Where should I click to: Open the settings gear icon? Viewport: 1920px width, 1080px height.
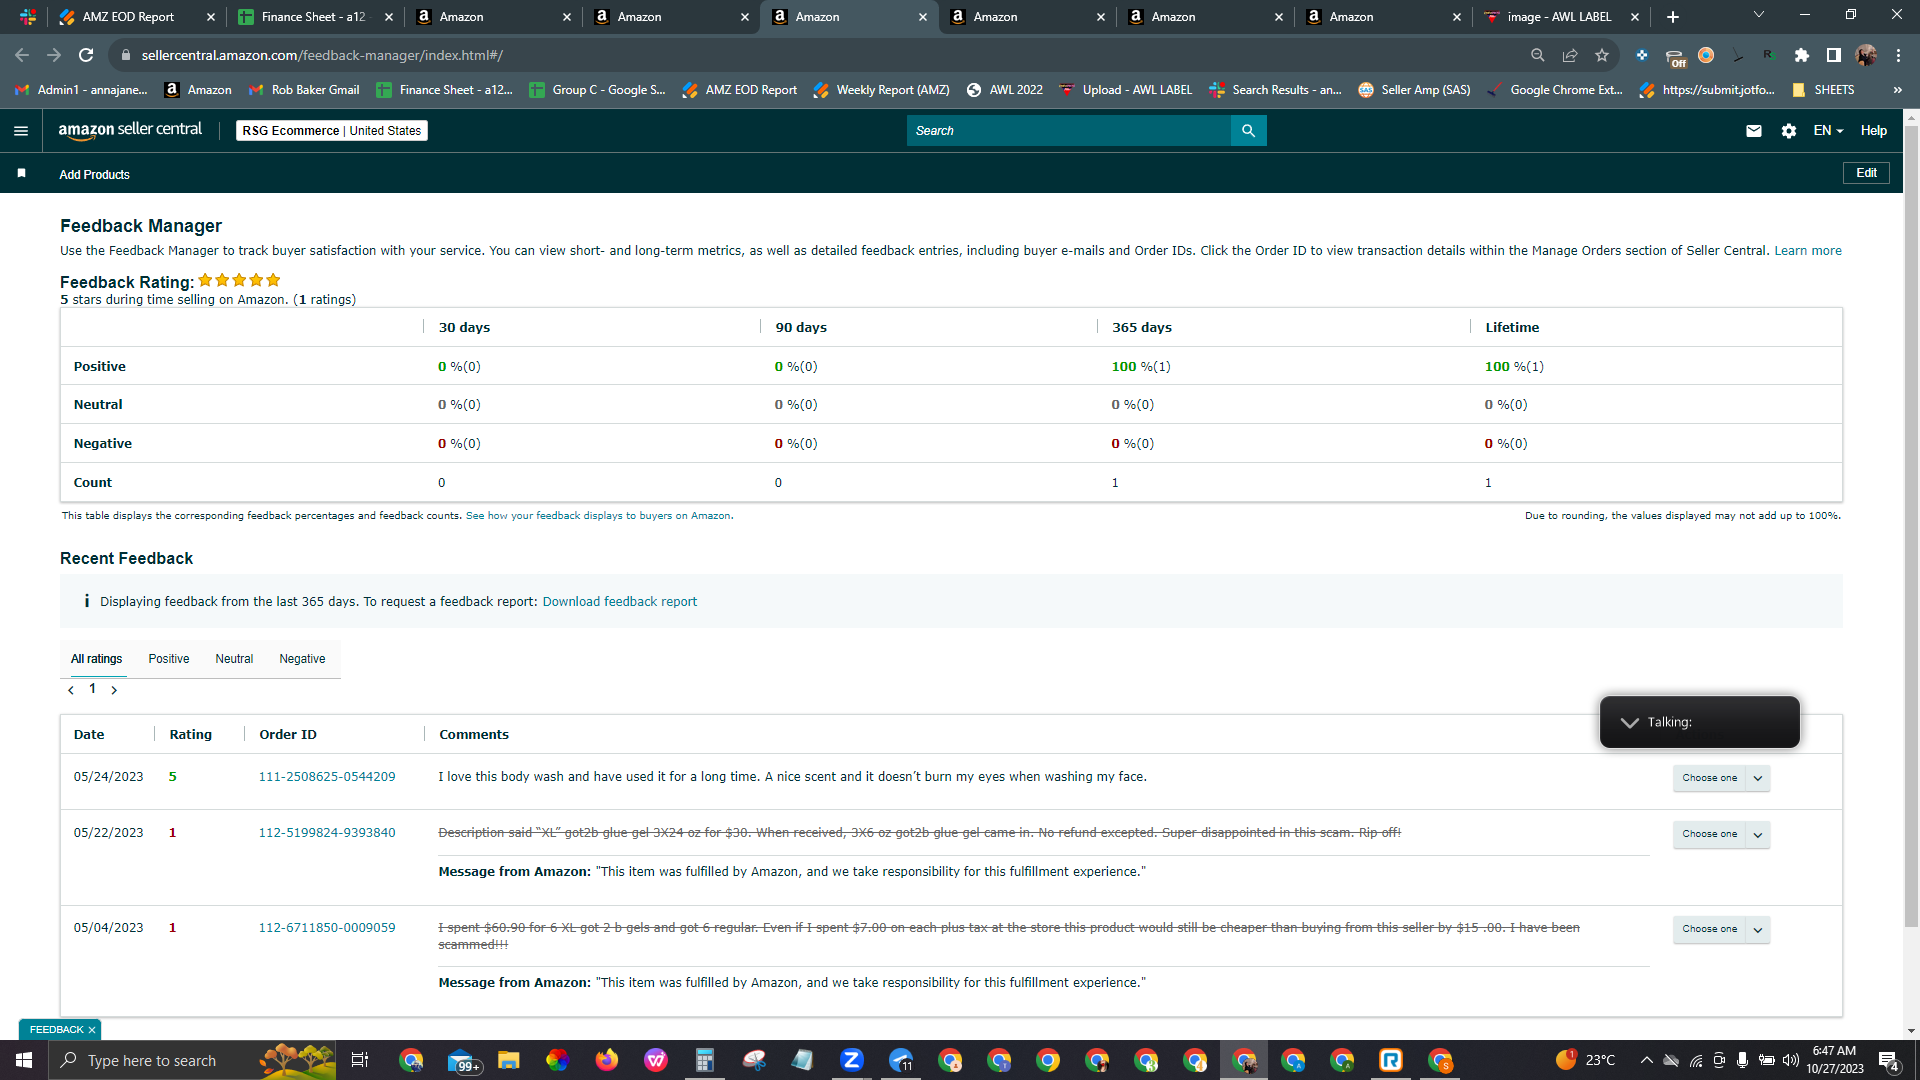[x=1789, y=131]
